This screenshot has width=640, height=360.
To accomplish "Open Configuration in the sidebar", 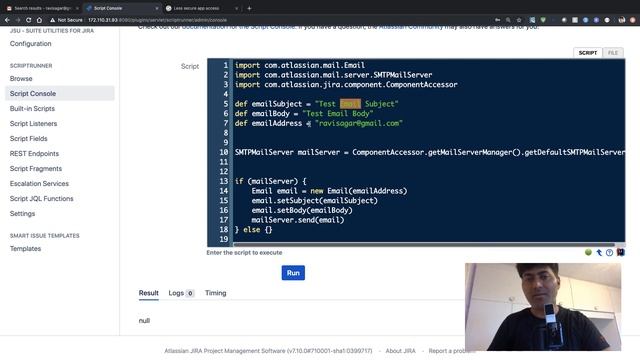I will [31, 44].
